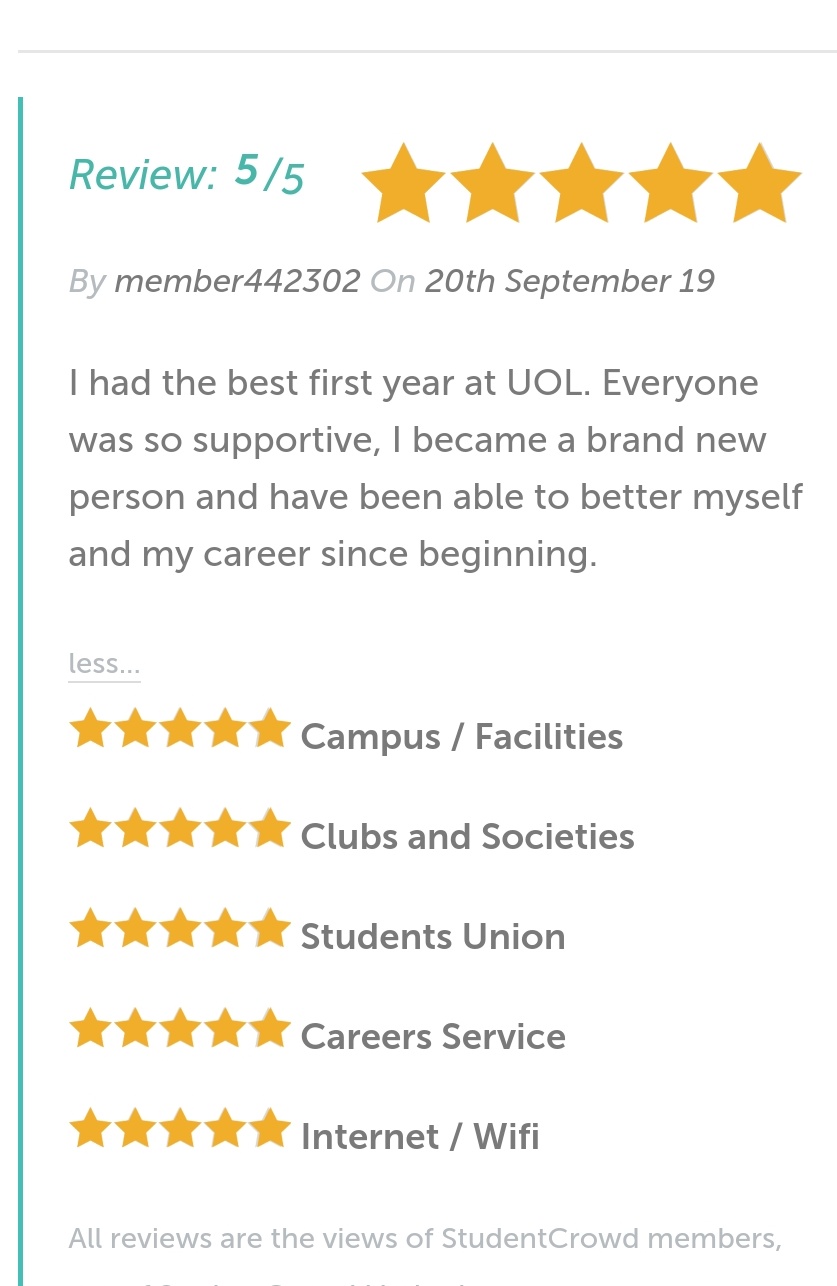
Task: Click the third large star of overall rating
Action: [x=581, y=183]
